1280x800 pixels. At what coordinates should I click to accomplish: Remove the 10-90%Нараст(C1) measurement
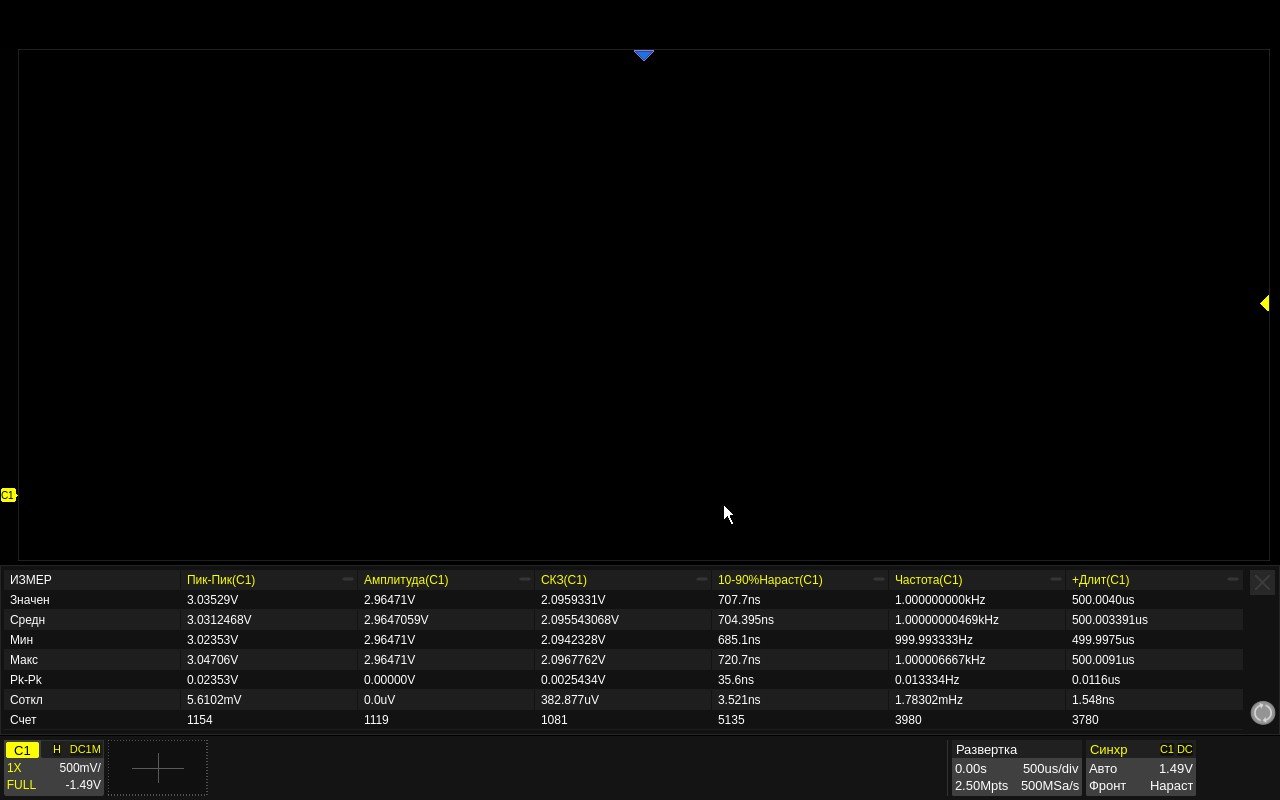tap(879, 579)
